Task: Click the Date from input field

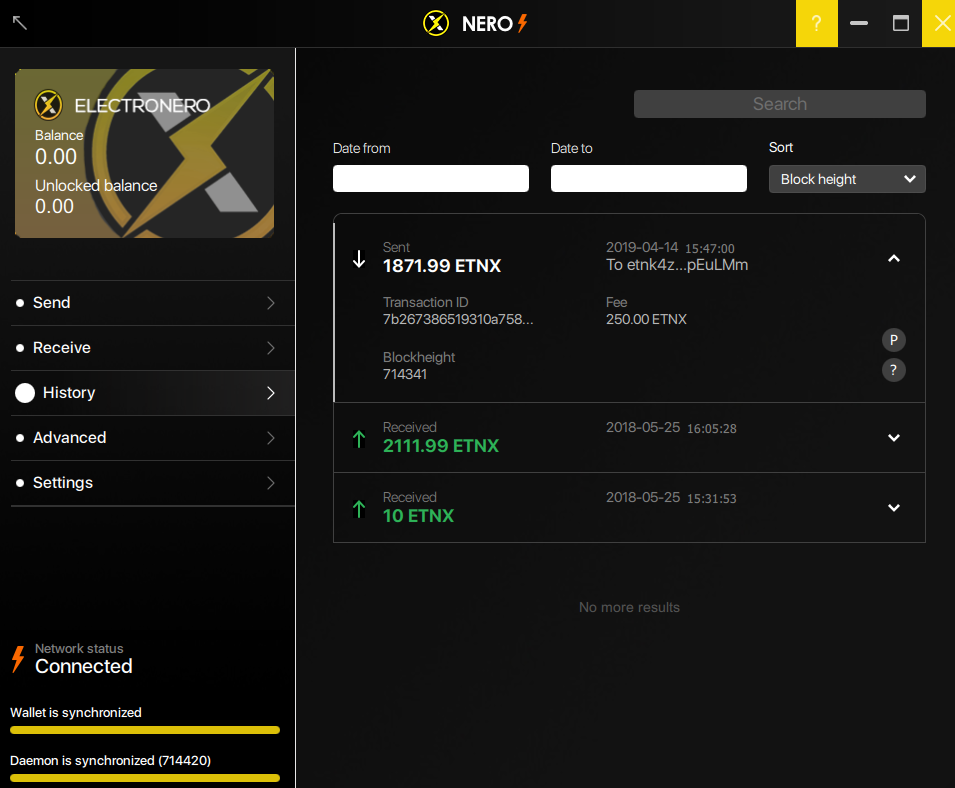Action: coord(431,178)
